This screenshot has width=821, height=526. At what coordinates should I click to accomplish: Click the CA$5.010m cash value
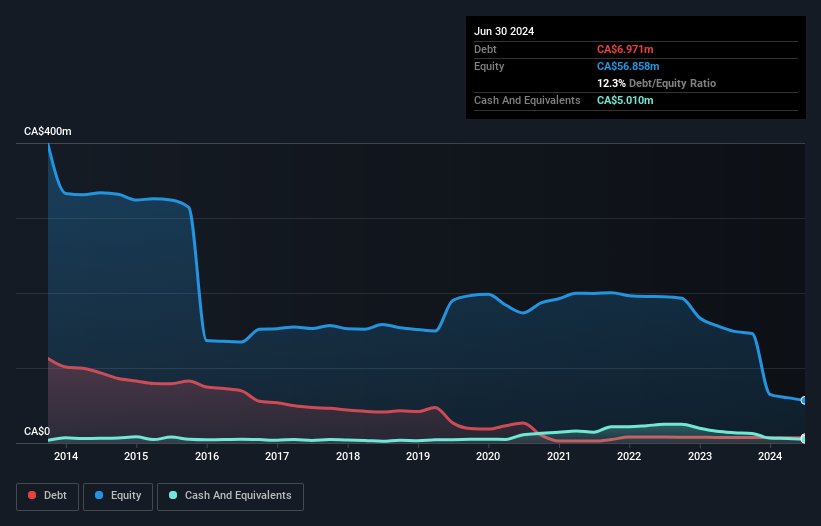(625, 100)
